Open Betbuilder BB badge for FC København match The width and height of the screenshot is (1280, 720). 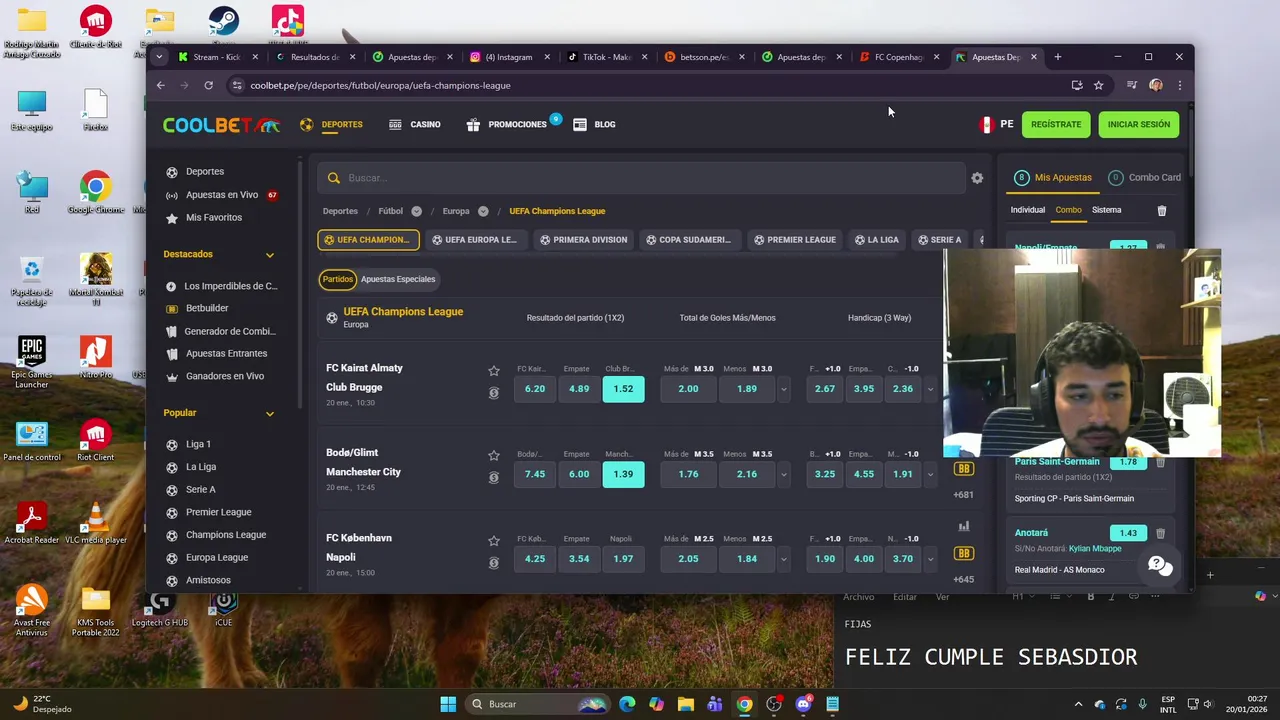[964, 553]
